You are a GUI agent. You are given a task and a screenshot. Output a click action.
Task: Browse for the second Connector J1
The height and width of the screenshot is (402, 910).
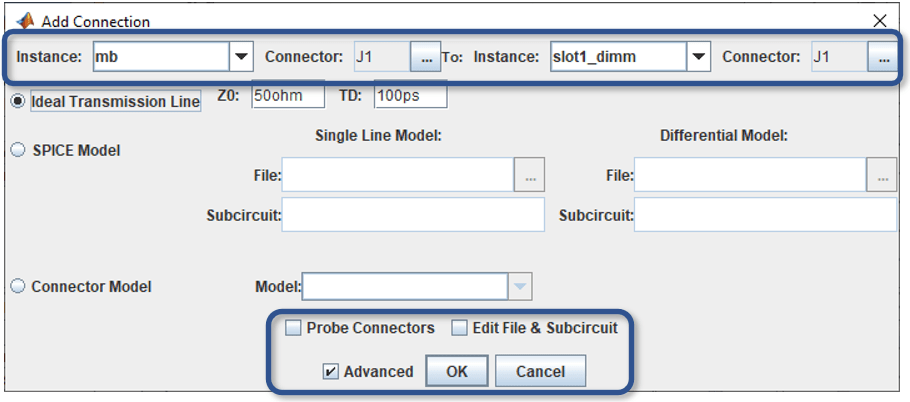882,58
